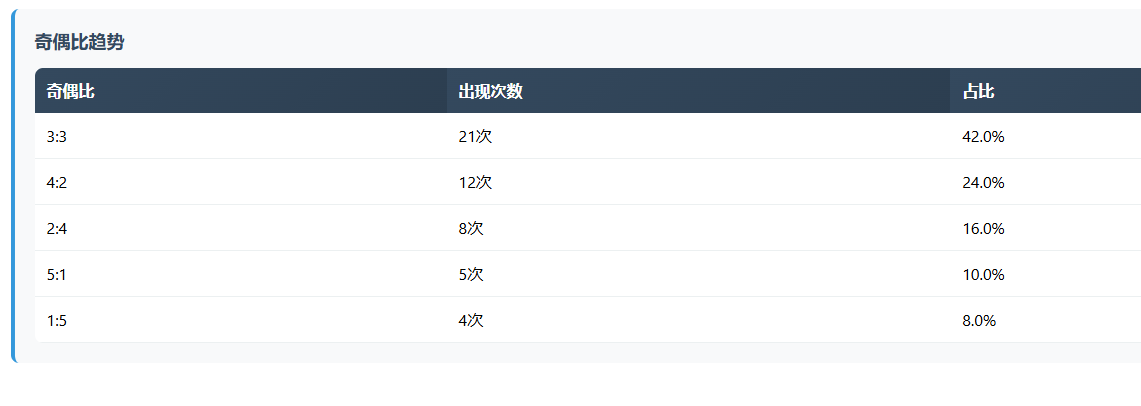Select the 16.0% percentage cell
Image resolution: width=1141 pixels, height=406 pixels.
tap(983, 229)
